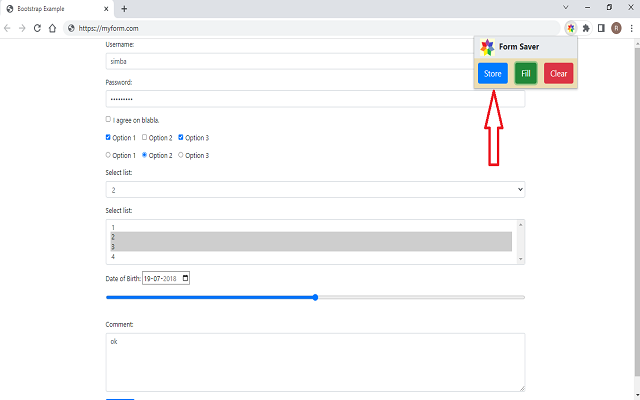Uncheck the Option 1 checkbox
The width and height of the screenshot is (640, 400).
(108, 137)
